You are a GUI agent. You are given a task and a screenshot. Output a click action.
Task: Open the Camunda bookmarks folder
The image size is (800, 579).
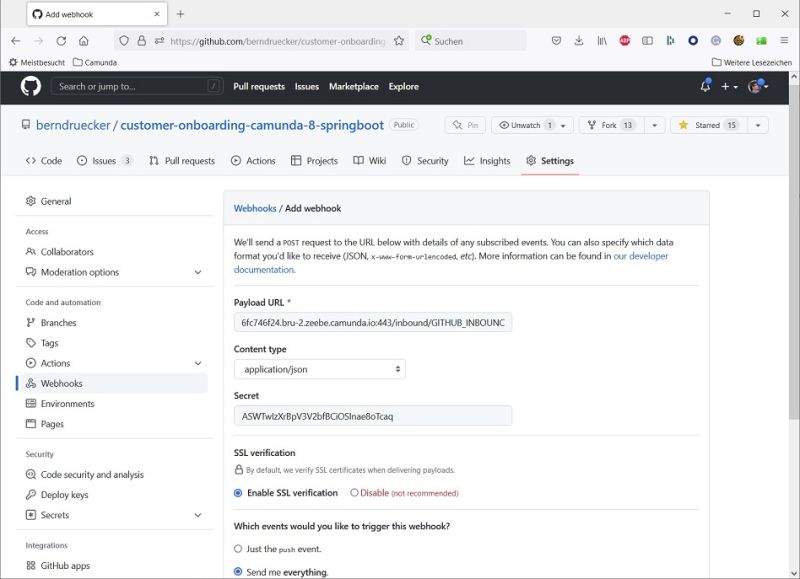click(x=95, y=62)
